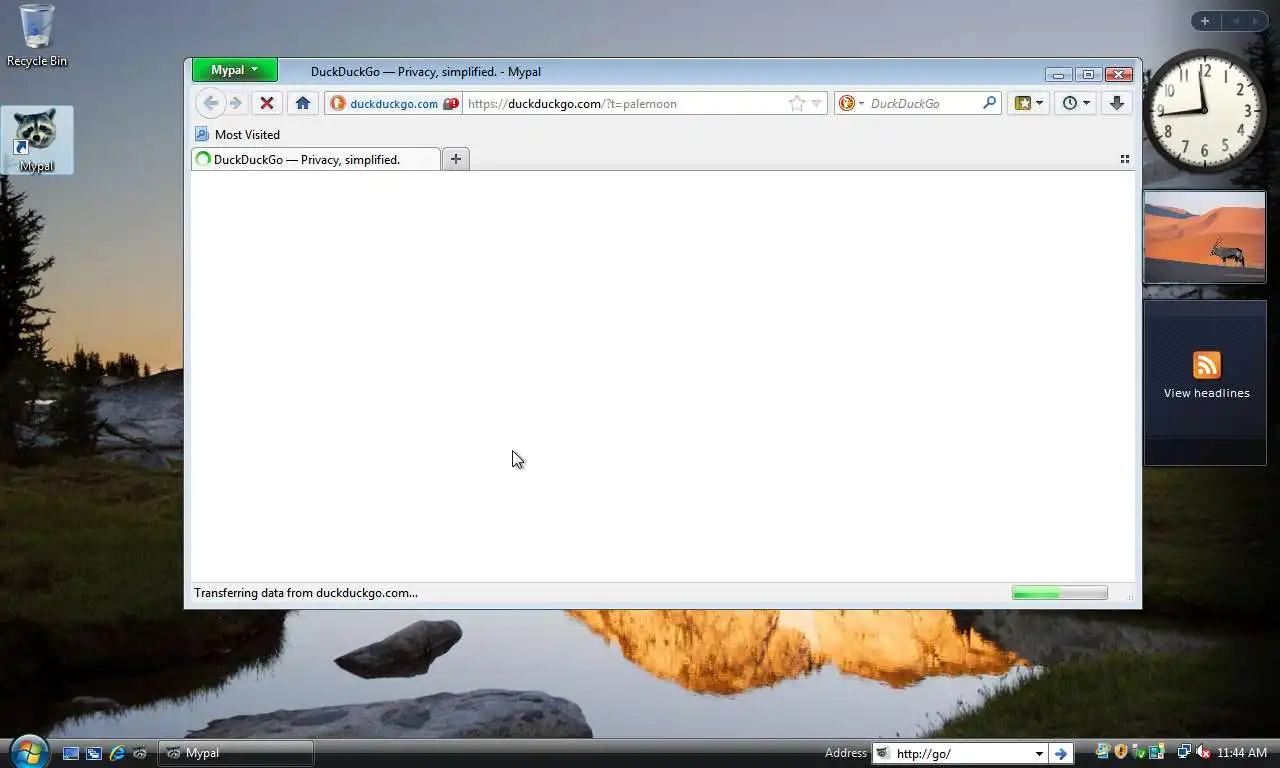This screenshot has width=1280, height=768.
Task: Open the Most Visited bookmarks folder
Action: tap(238, 134)
